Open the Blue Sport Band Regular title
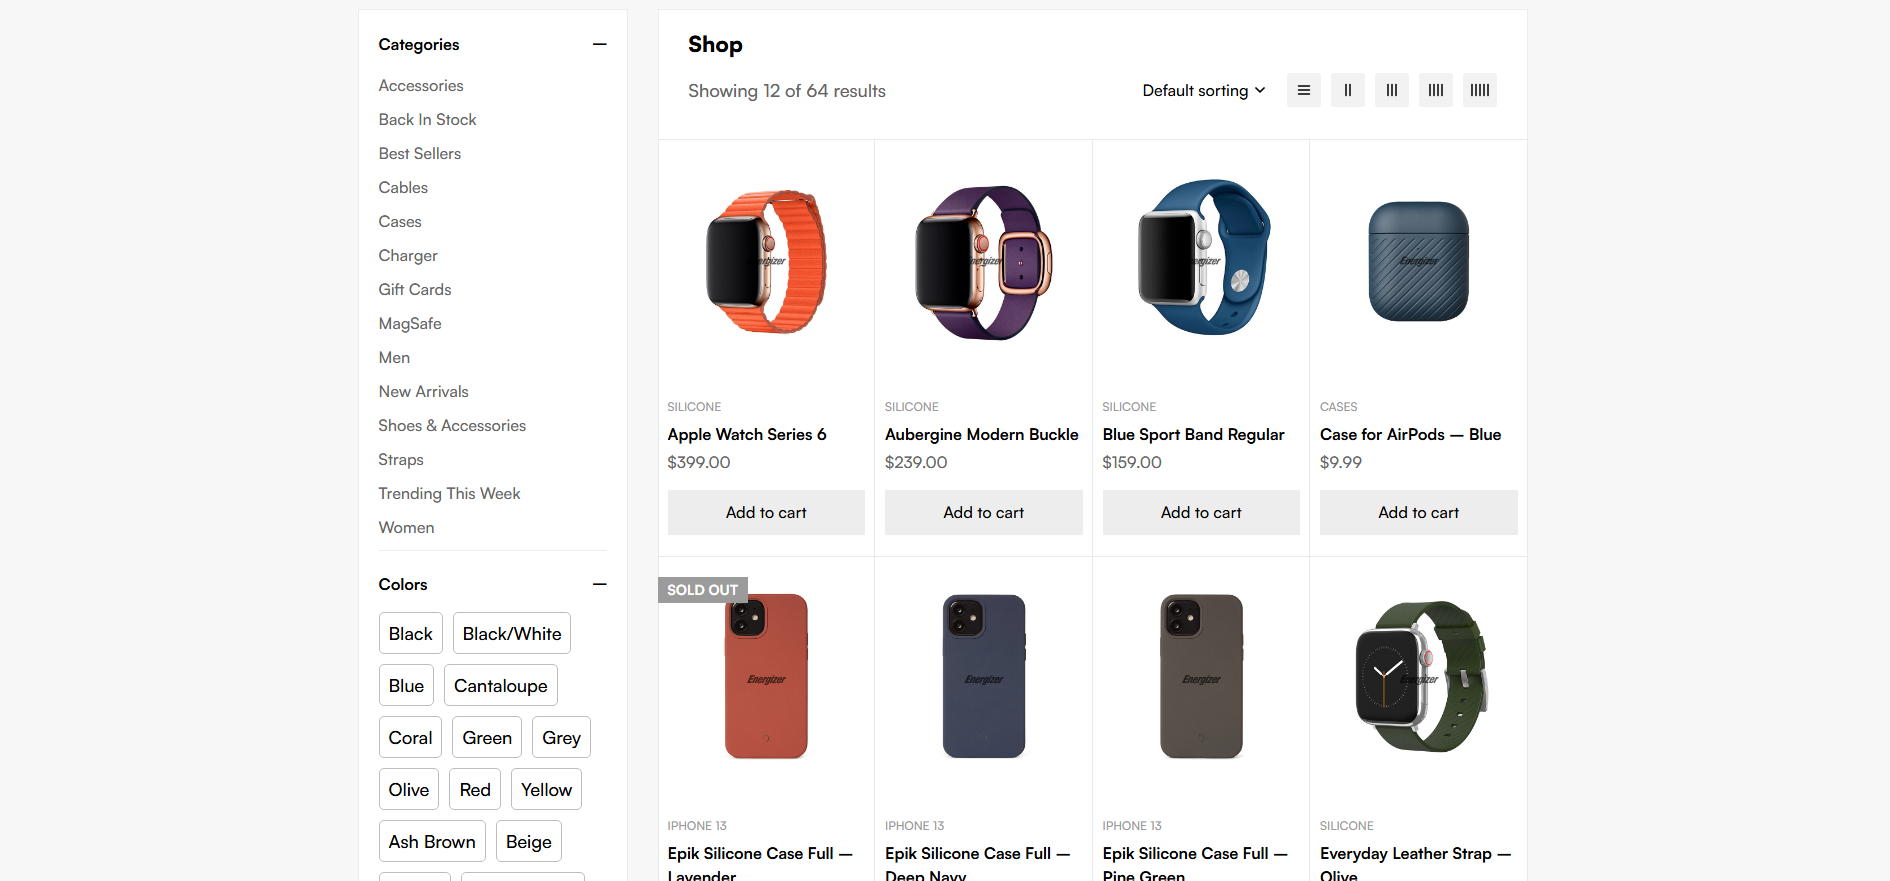 click(x=1193, y=434)
